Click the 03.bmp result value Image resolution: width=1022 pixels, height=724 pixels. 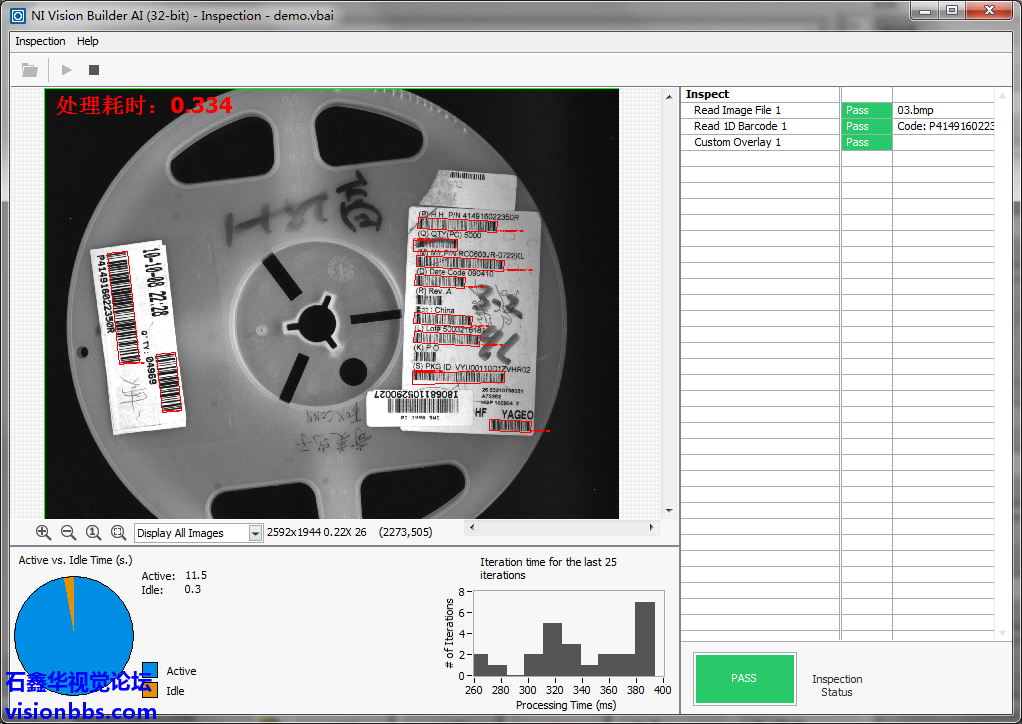(915, 110)
